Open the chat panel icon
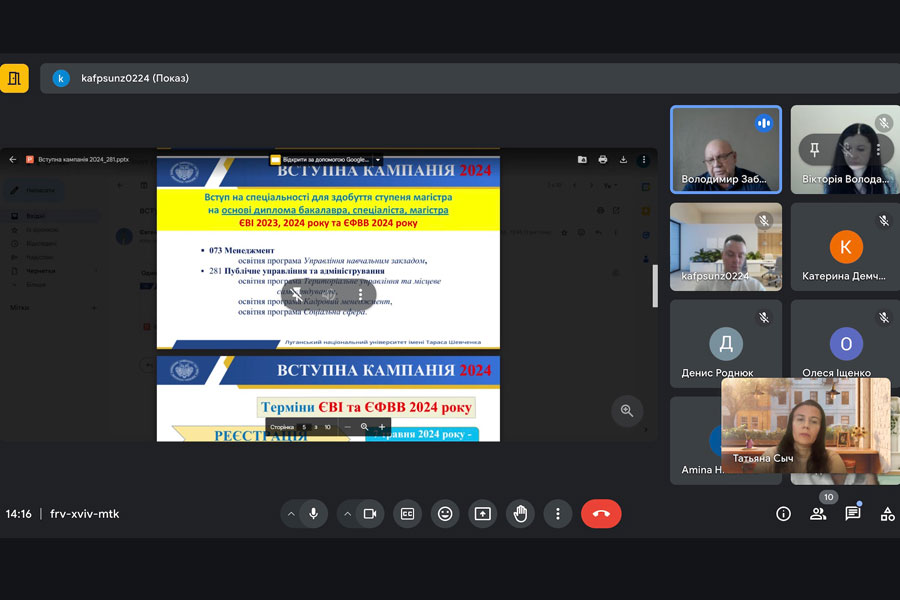 pyautogui.click(x=853, y=513)
